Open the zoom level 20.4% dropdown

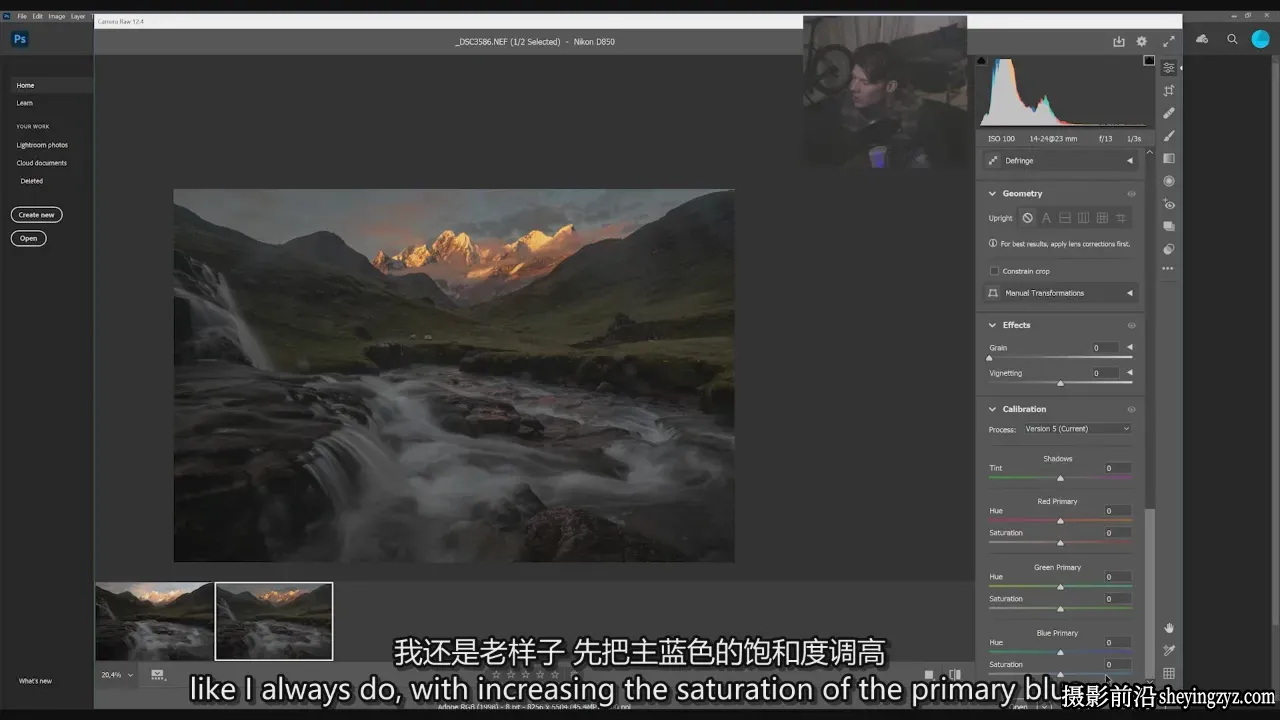pos(117,675)
